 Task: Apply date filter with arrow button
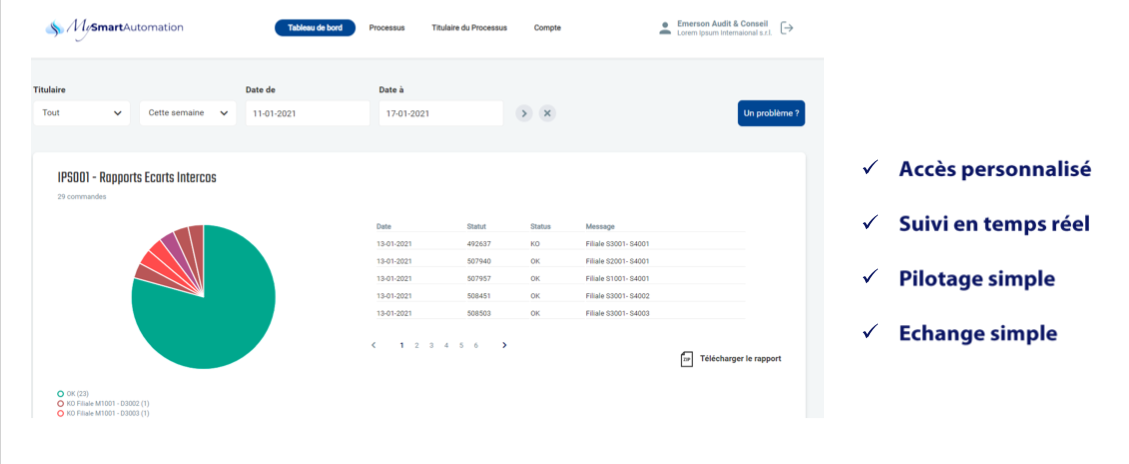click(x=524, y=113)
